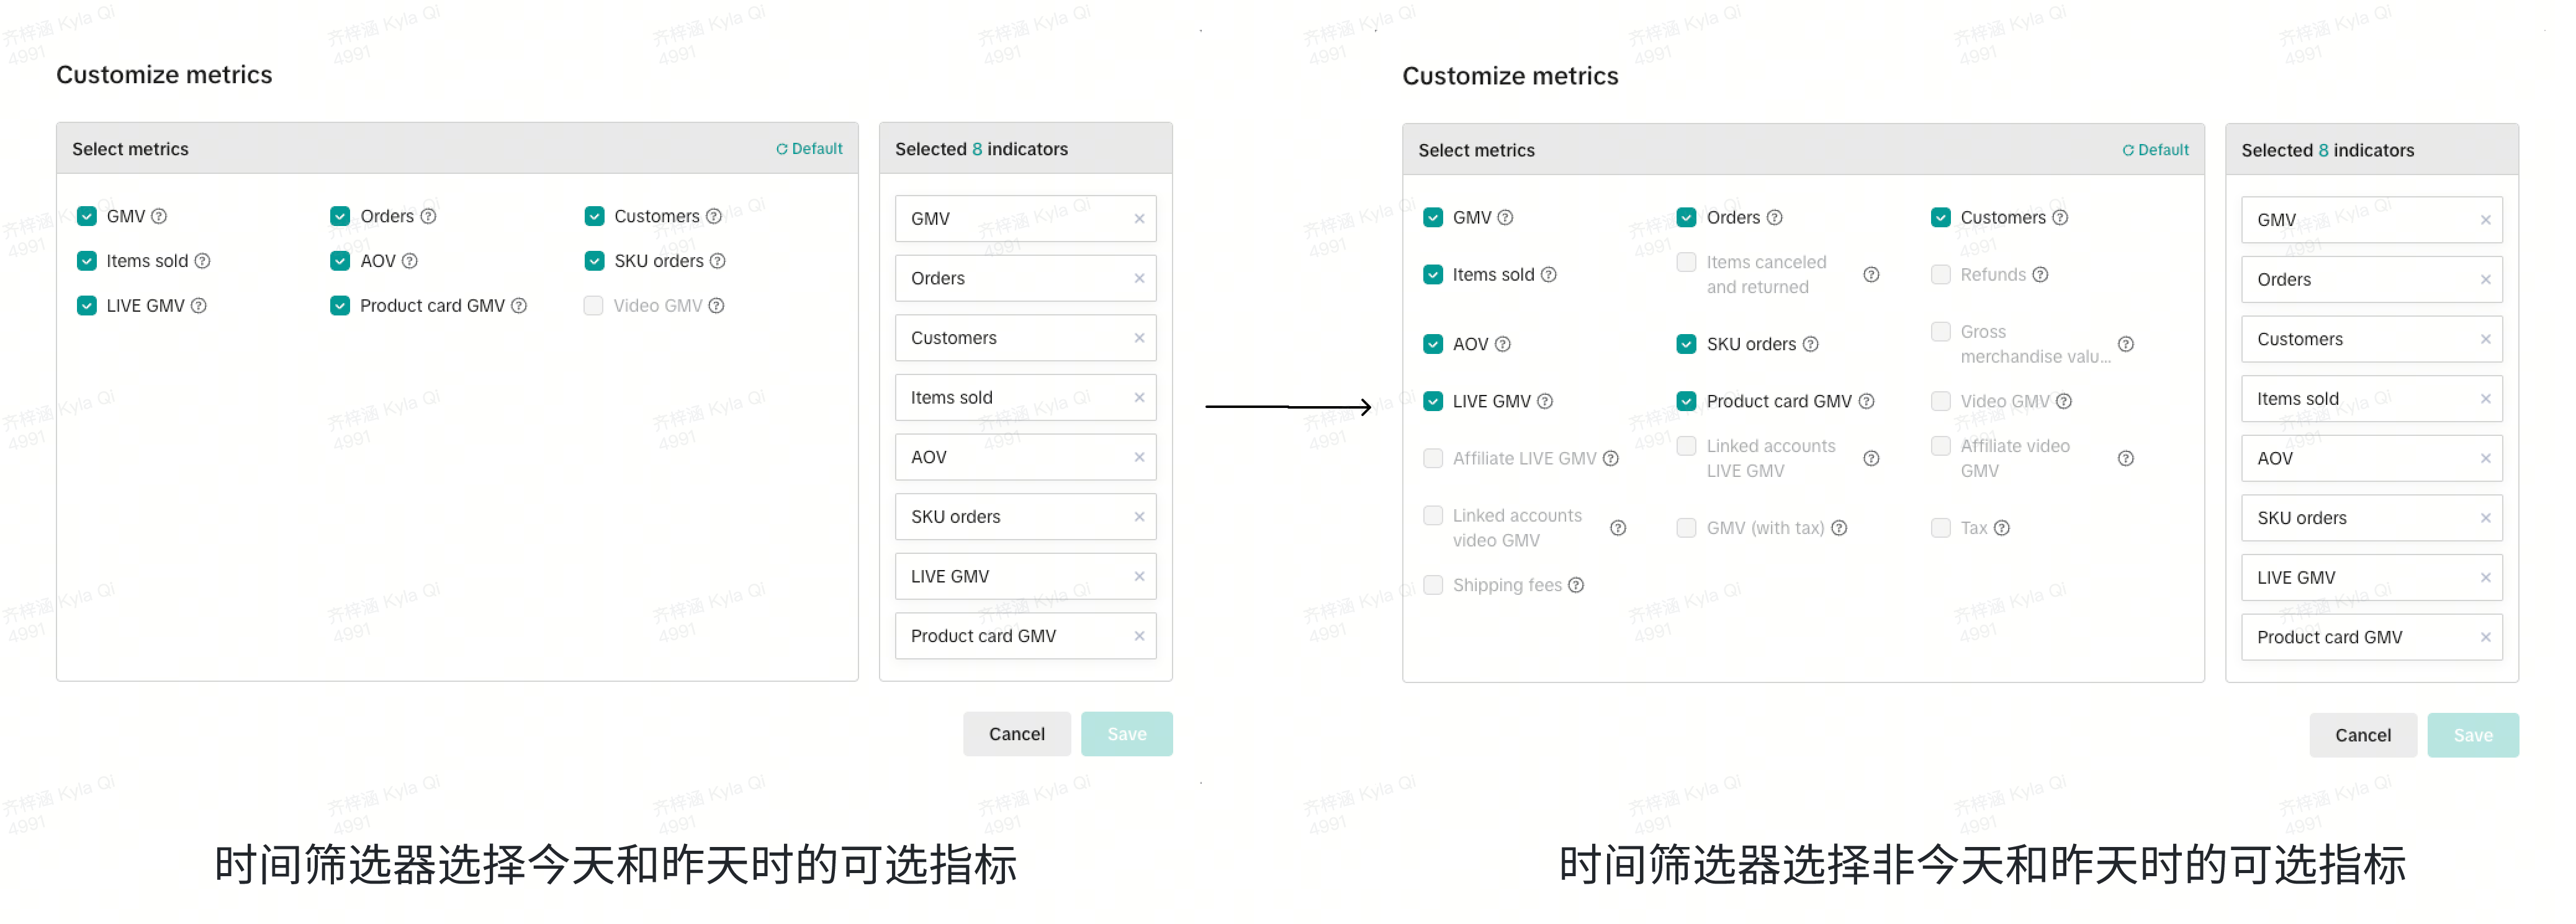Click the help icon next to Shipping fees

click(x=1576, y=585)
